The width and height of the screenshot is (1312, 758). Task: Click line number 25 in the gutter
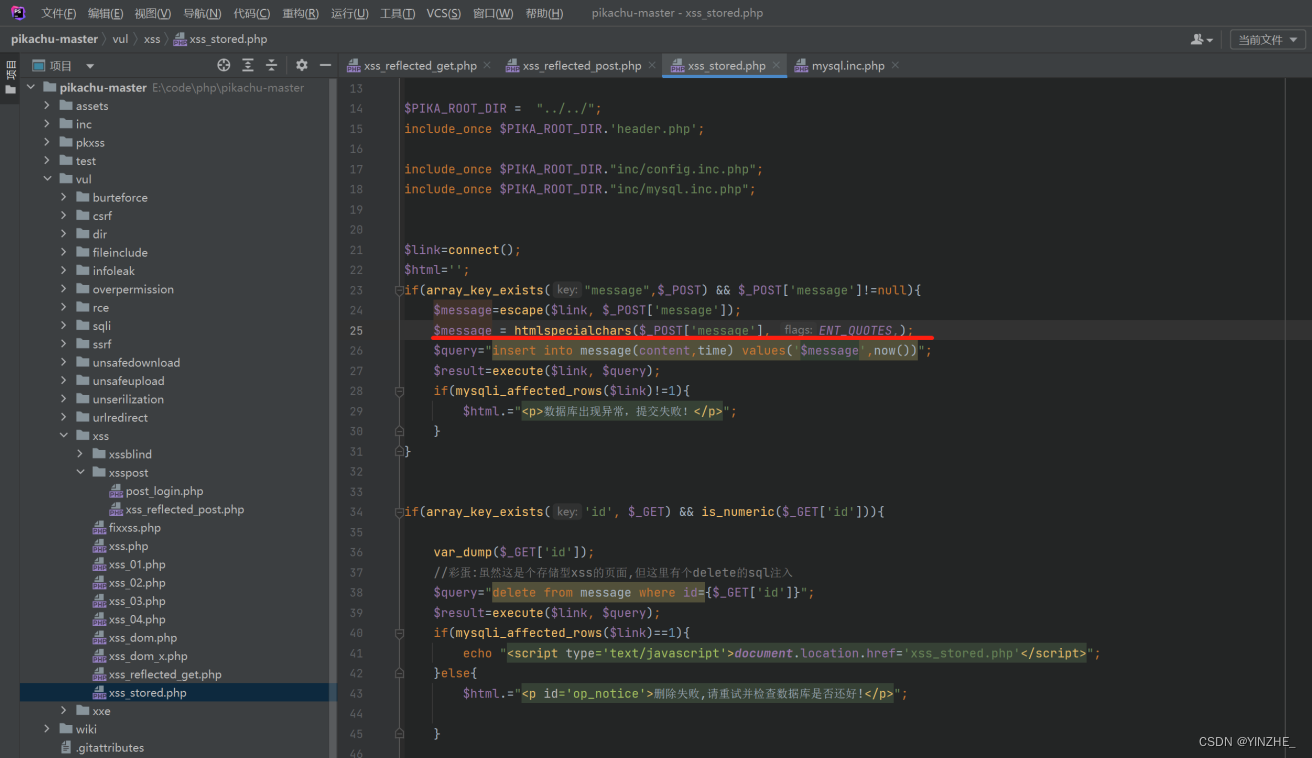[x=356, y=331]
